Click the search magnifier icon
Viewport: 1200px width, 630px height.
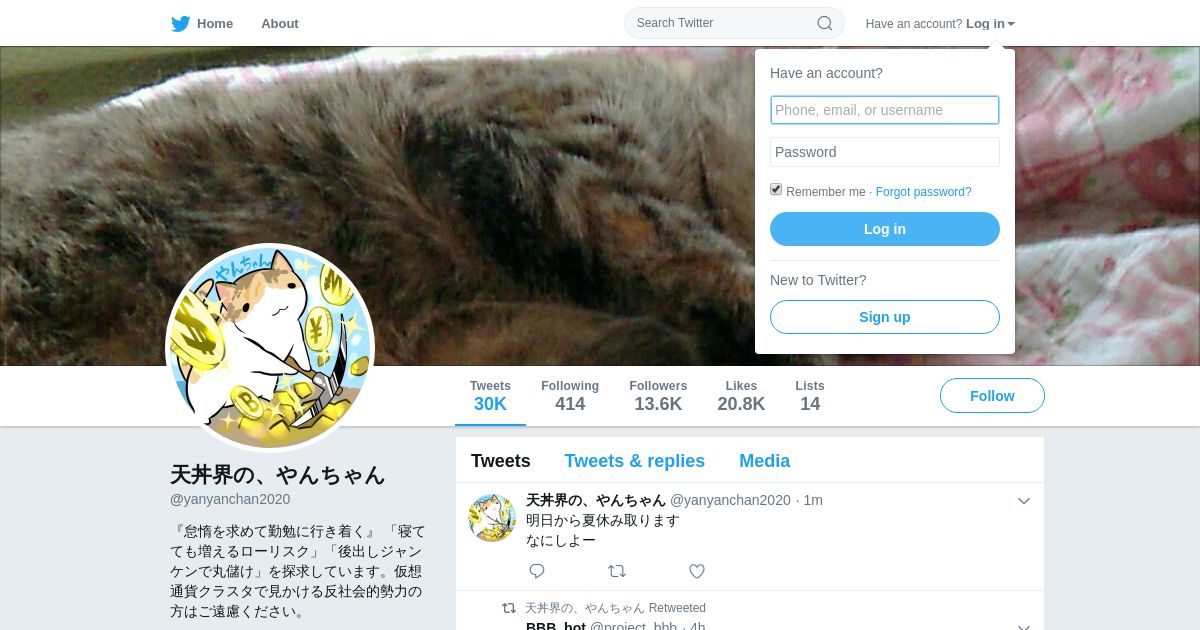click(x=825, y=23)
